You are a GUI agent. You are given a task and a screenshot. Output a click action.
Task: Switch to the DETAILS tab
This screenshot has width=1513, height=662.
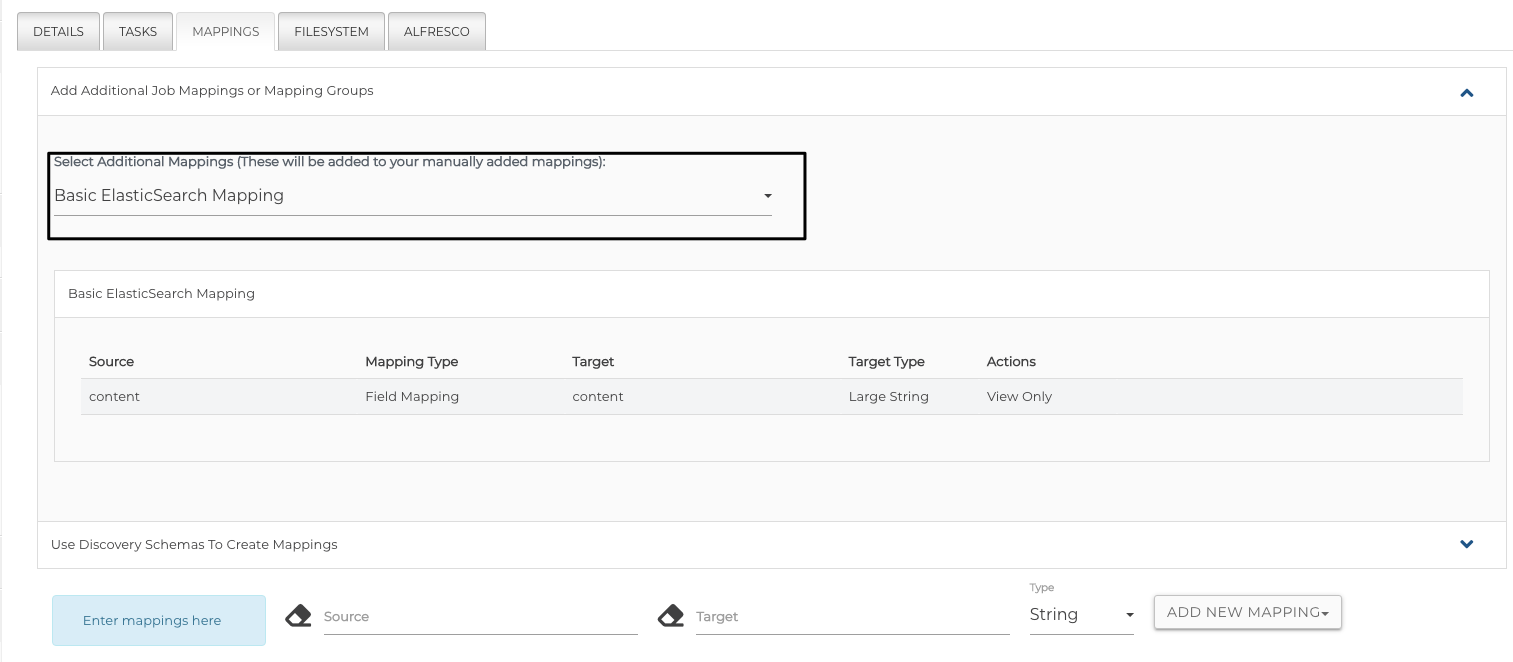(58, 31)
